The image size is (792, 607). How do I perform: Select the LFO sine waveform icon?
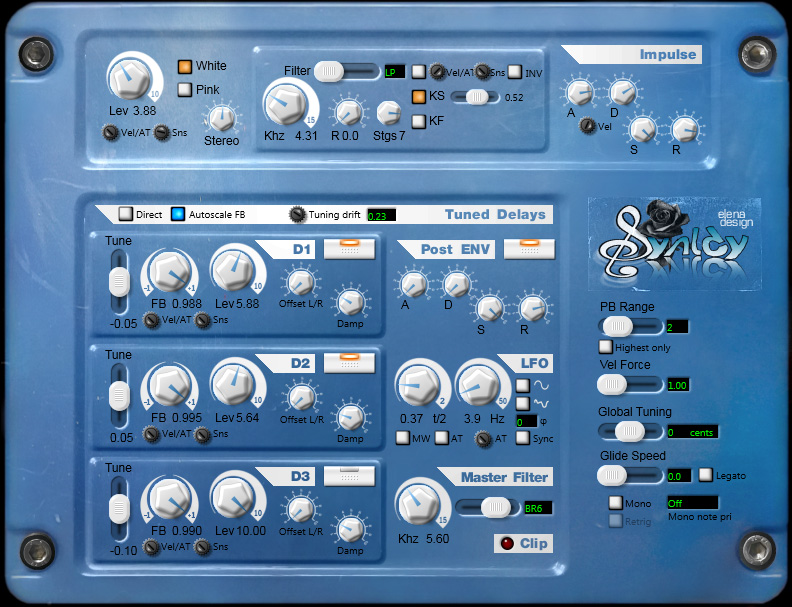click(522, 385)
